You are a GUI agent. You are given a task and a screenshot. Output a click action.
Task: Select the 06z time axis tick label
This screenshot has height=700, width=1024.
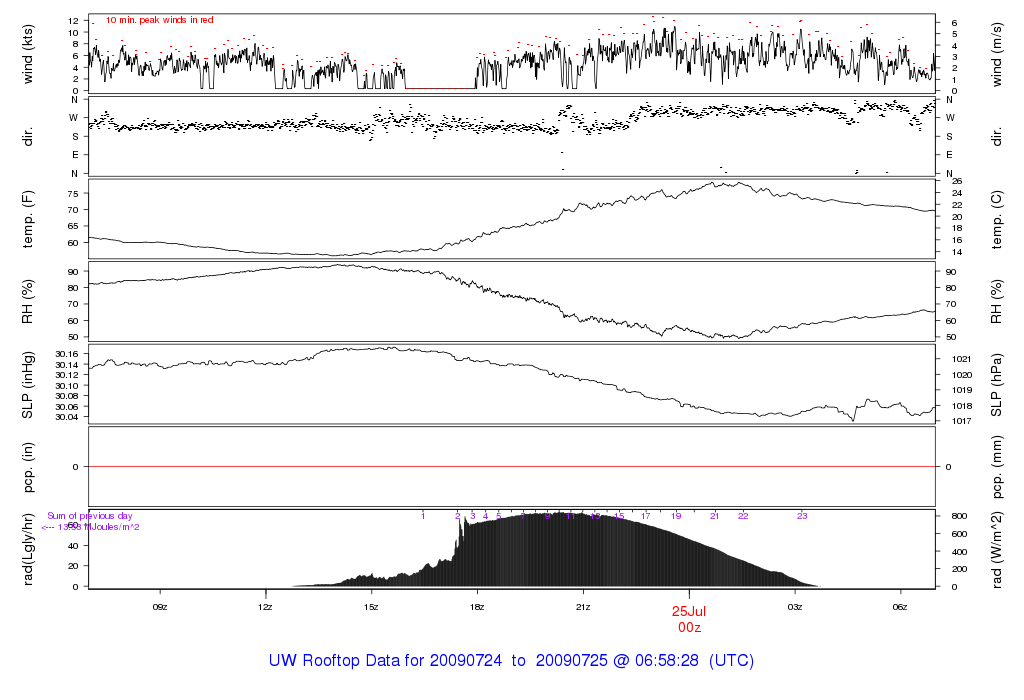[x=900, y=607]
